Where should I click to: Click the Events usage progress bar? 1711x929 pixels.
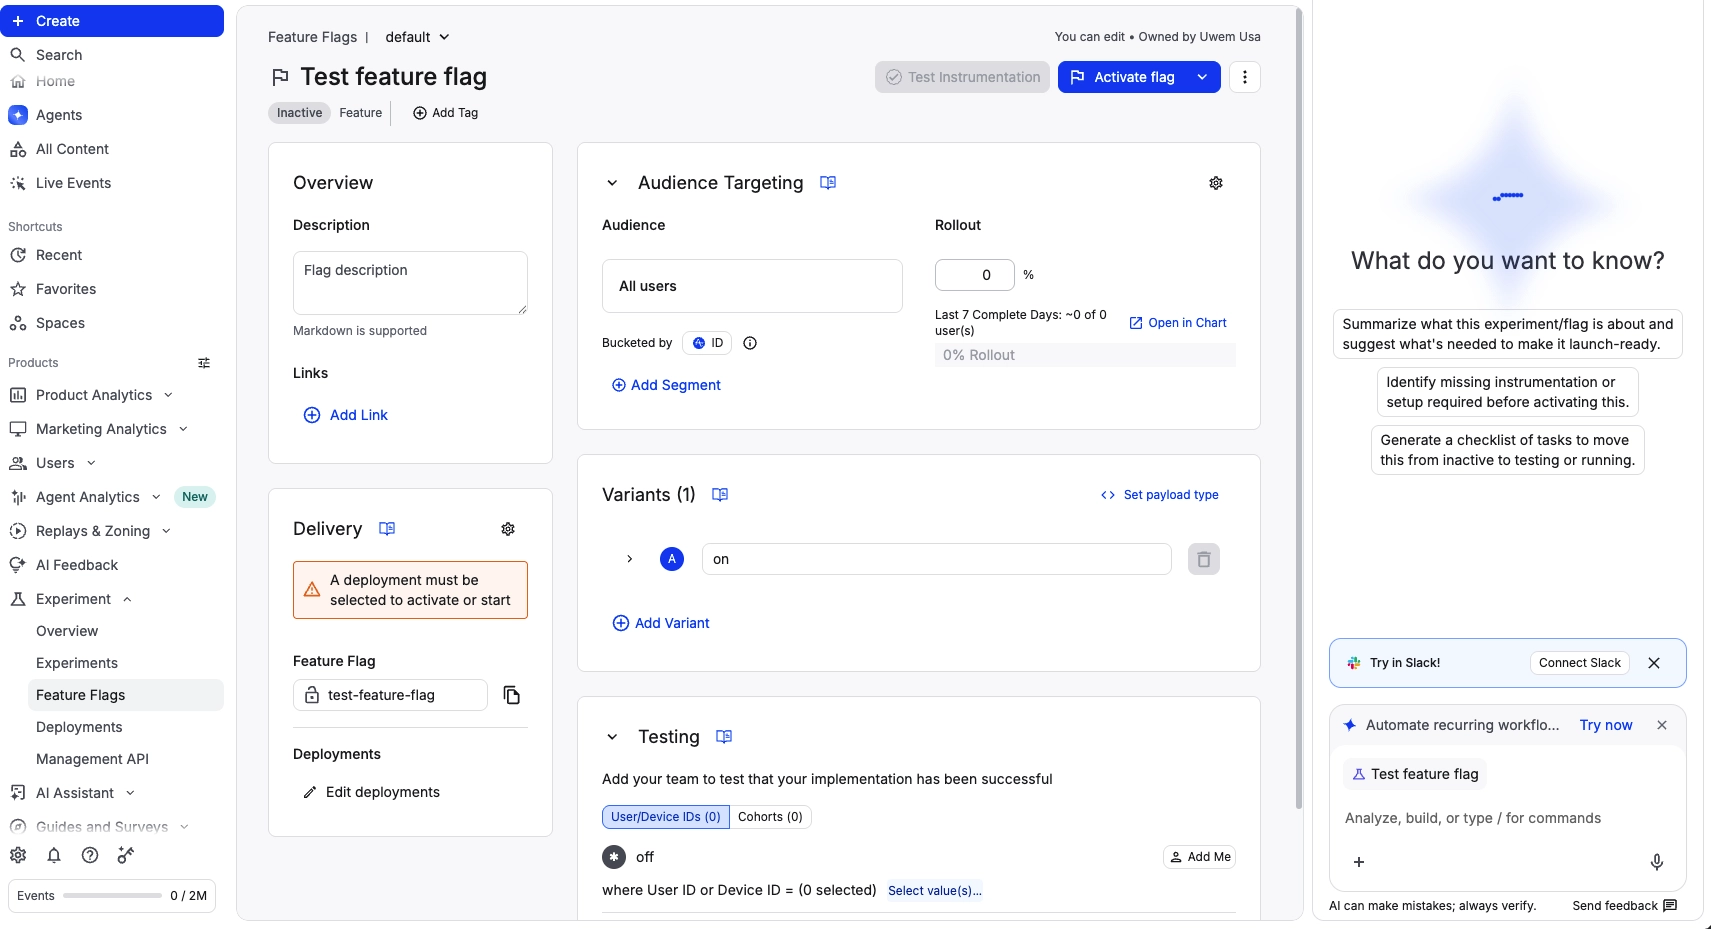(112, 895)
